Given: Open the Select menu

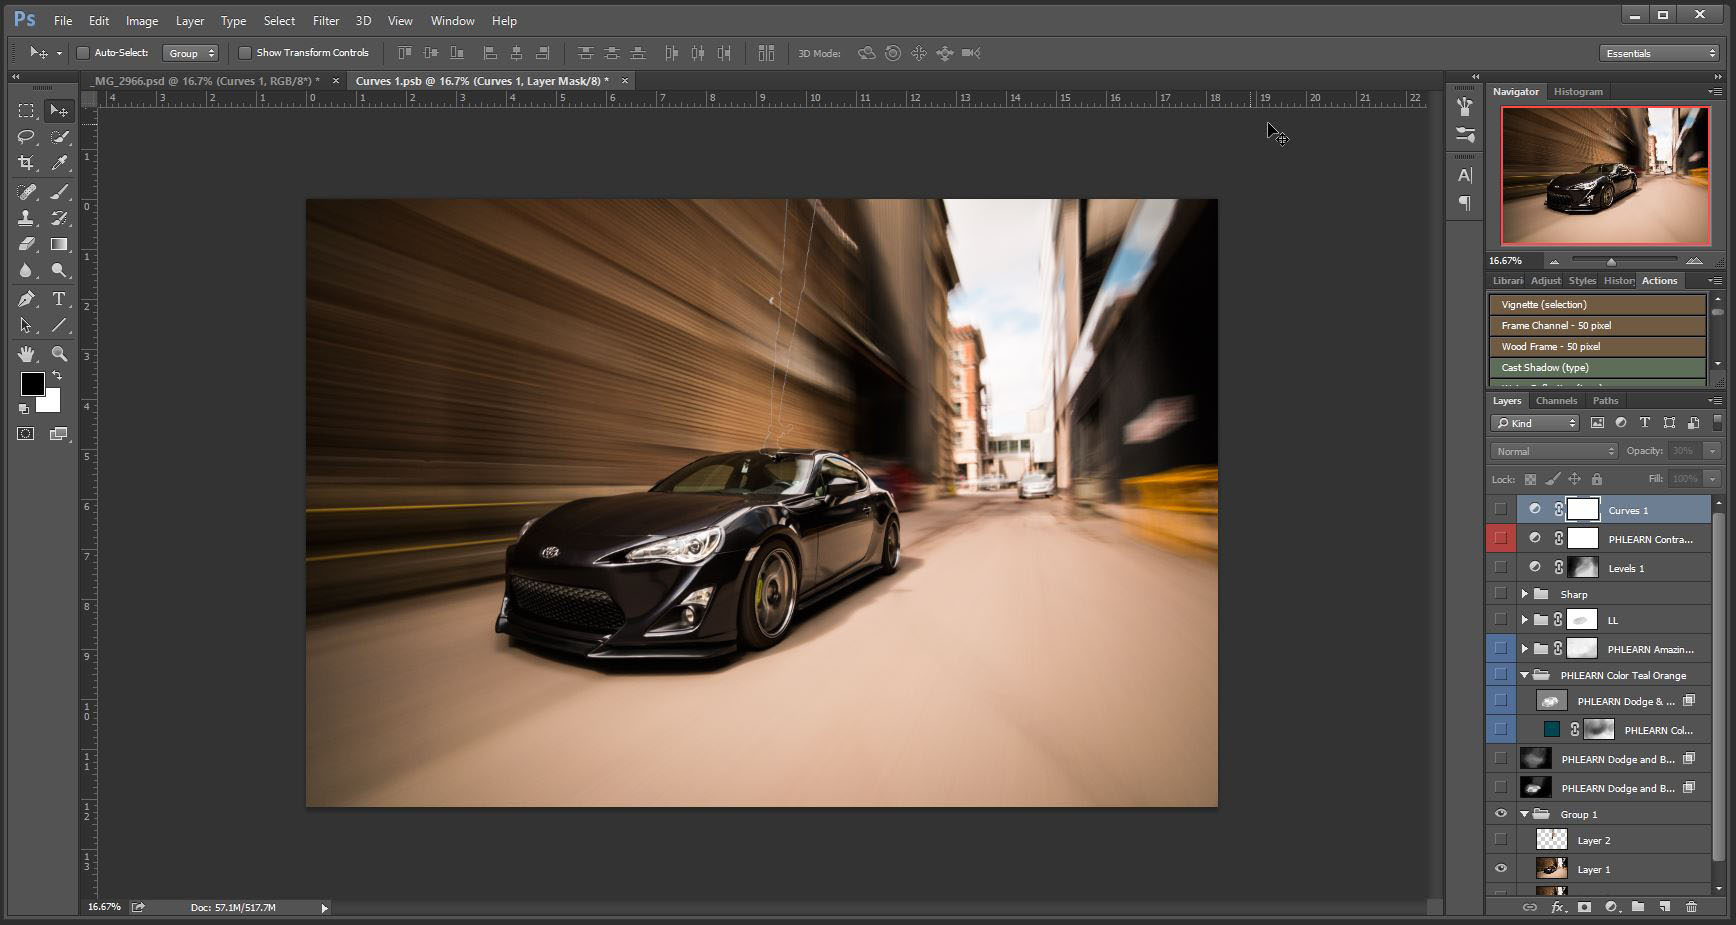Looking at the screenshot, I should 279,20.
